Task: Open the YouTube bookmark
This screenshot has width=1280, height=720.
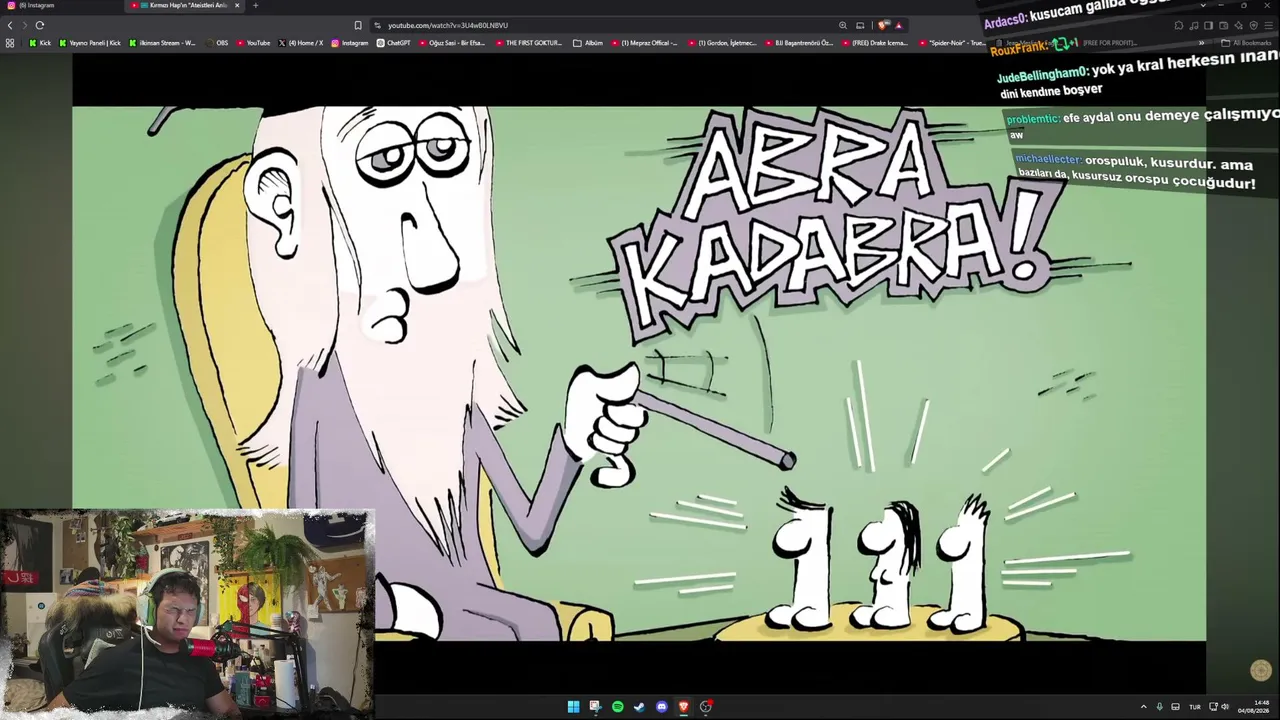Action: tap(253, 43)
